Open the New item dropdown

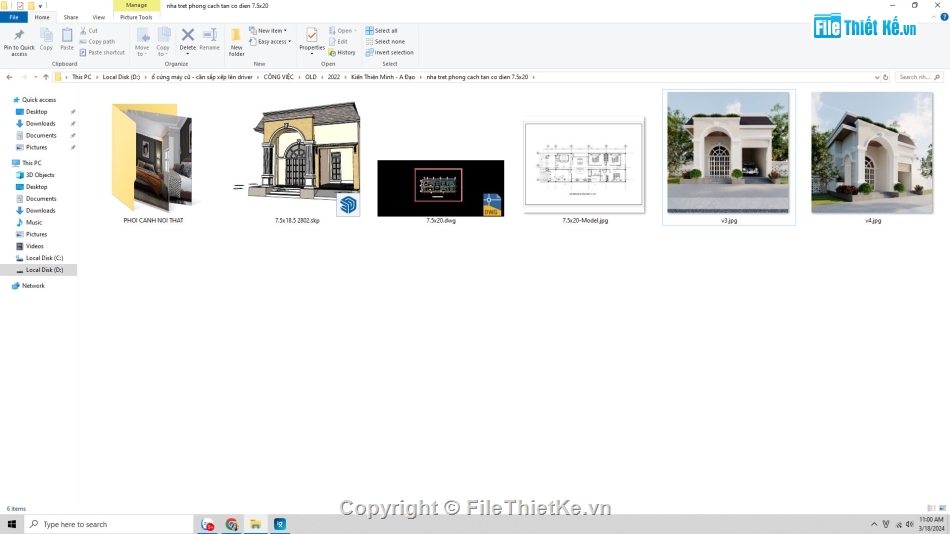point(268,30)
